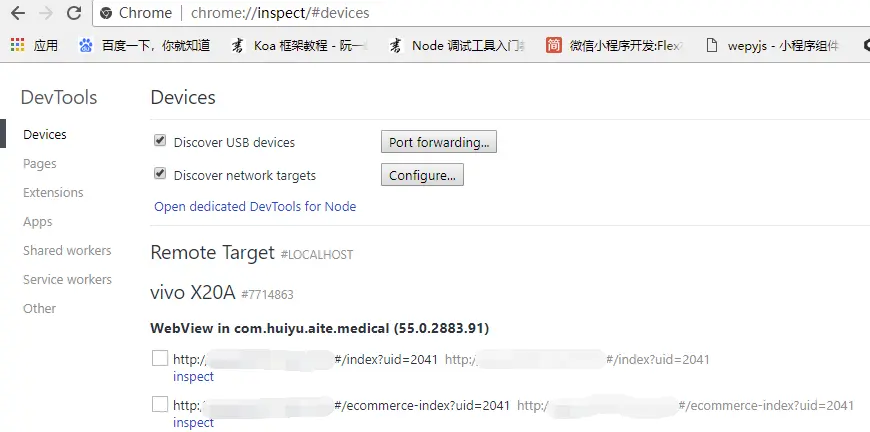Image resolution: width=870 pixels, height=432 pixels.
Task: Open the WeChat mini-program Flex bookmark
Action: tap(614, 45)
